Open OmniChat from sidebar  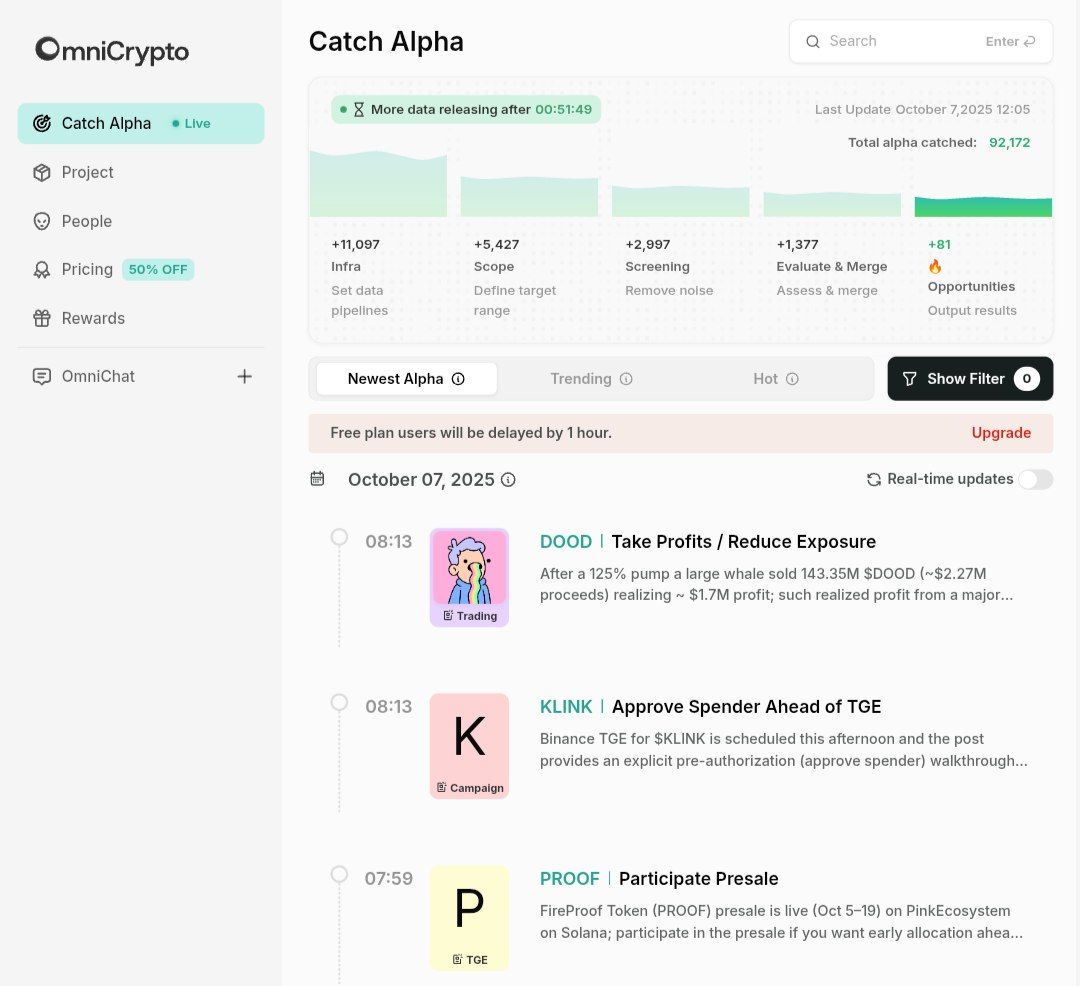pyautogui.click(x=98, y=376)
